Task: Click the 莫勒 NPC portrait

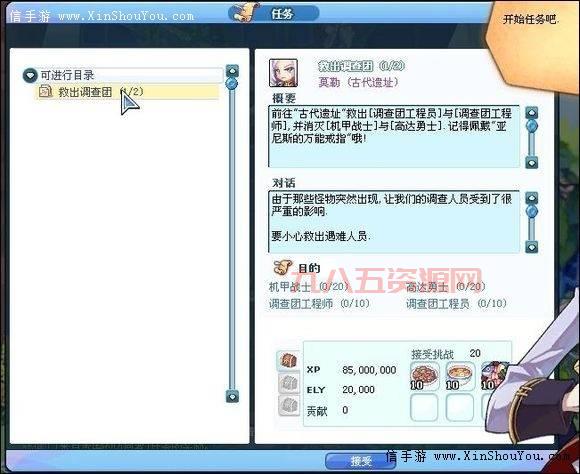Action: (283, 73)
